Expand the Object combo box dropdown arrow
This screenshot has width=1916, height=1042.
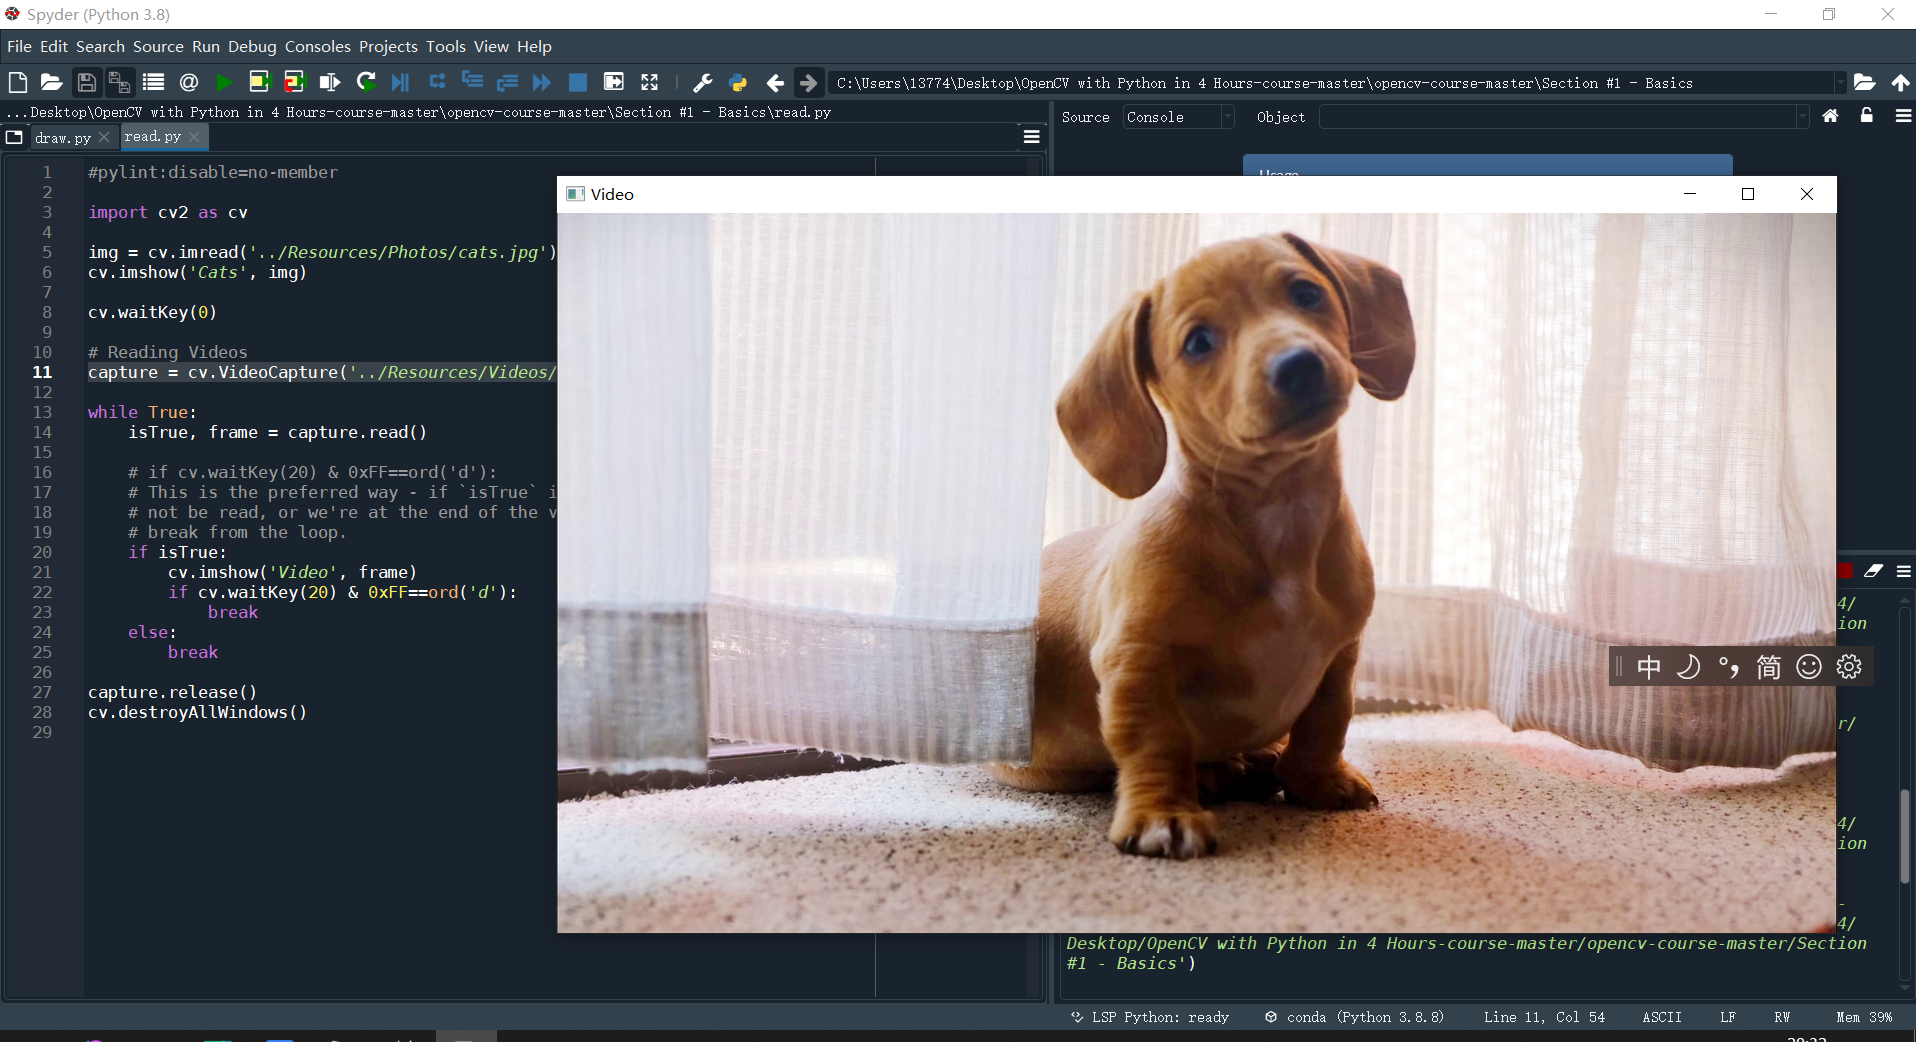click(x=1802, y=117)
